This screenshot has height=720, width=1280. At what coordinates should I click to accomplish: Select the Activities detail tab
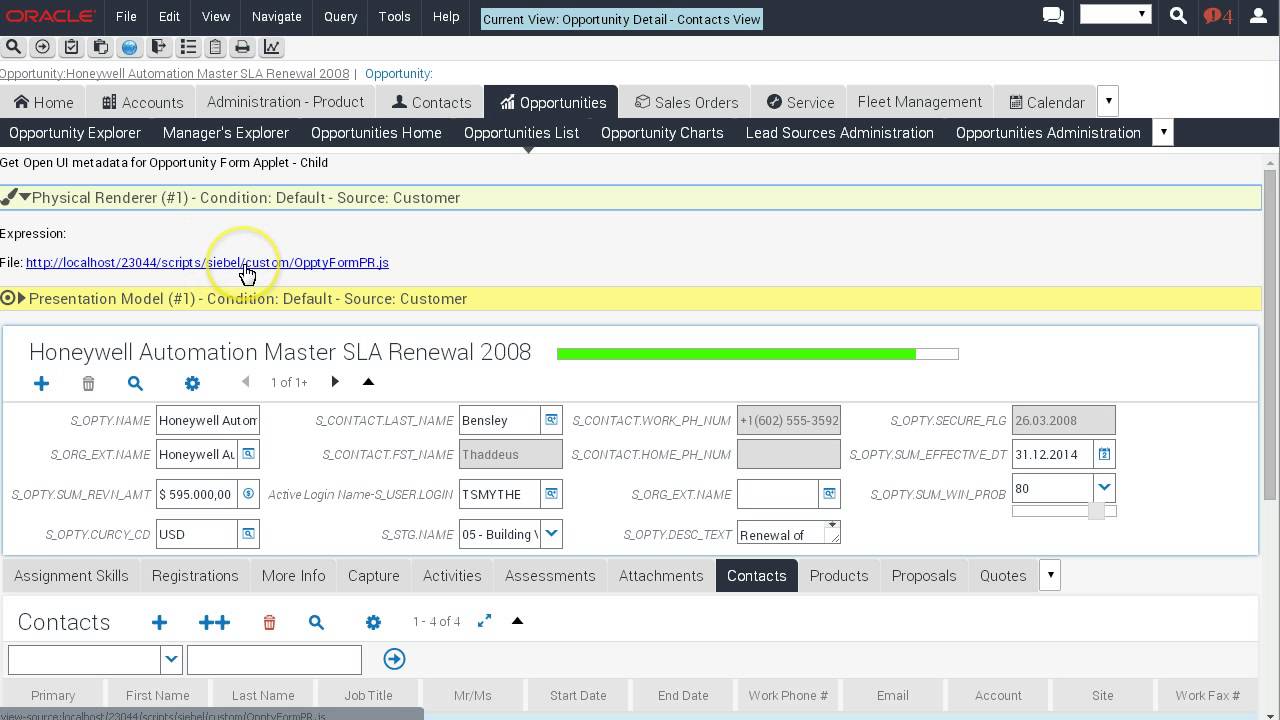pos(452,576)
